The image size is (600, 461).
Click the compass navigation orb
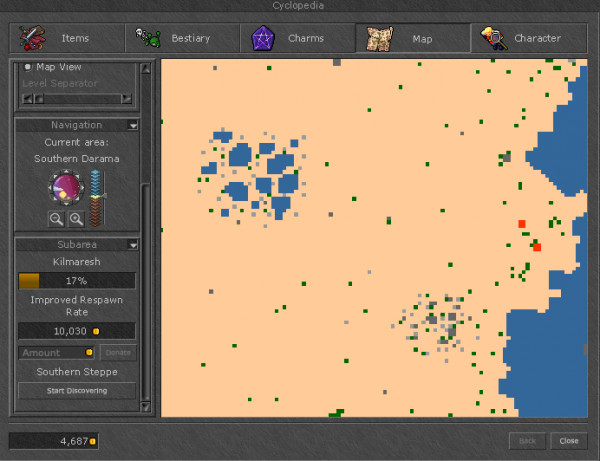coord(66,188)
